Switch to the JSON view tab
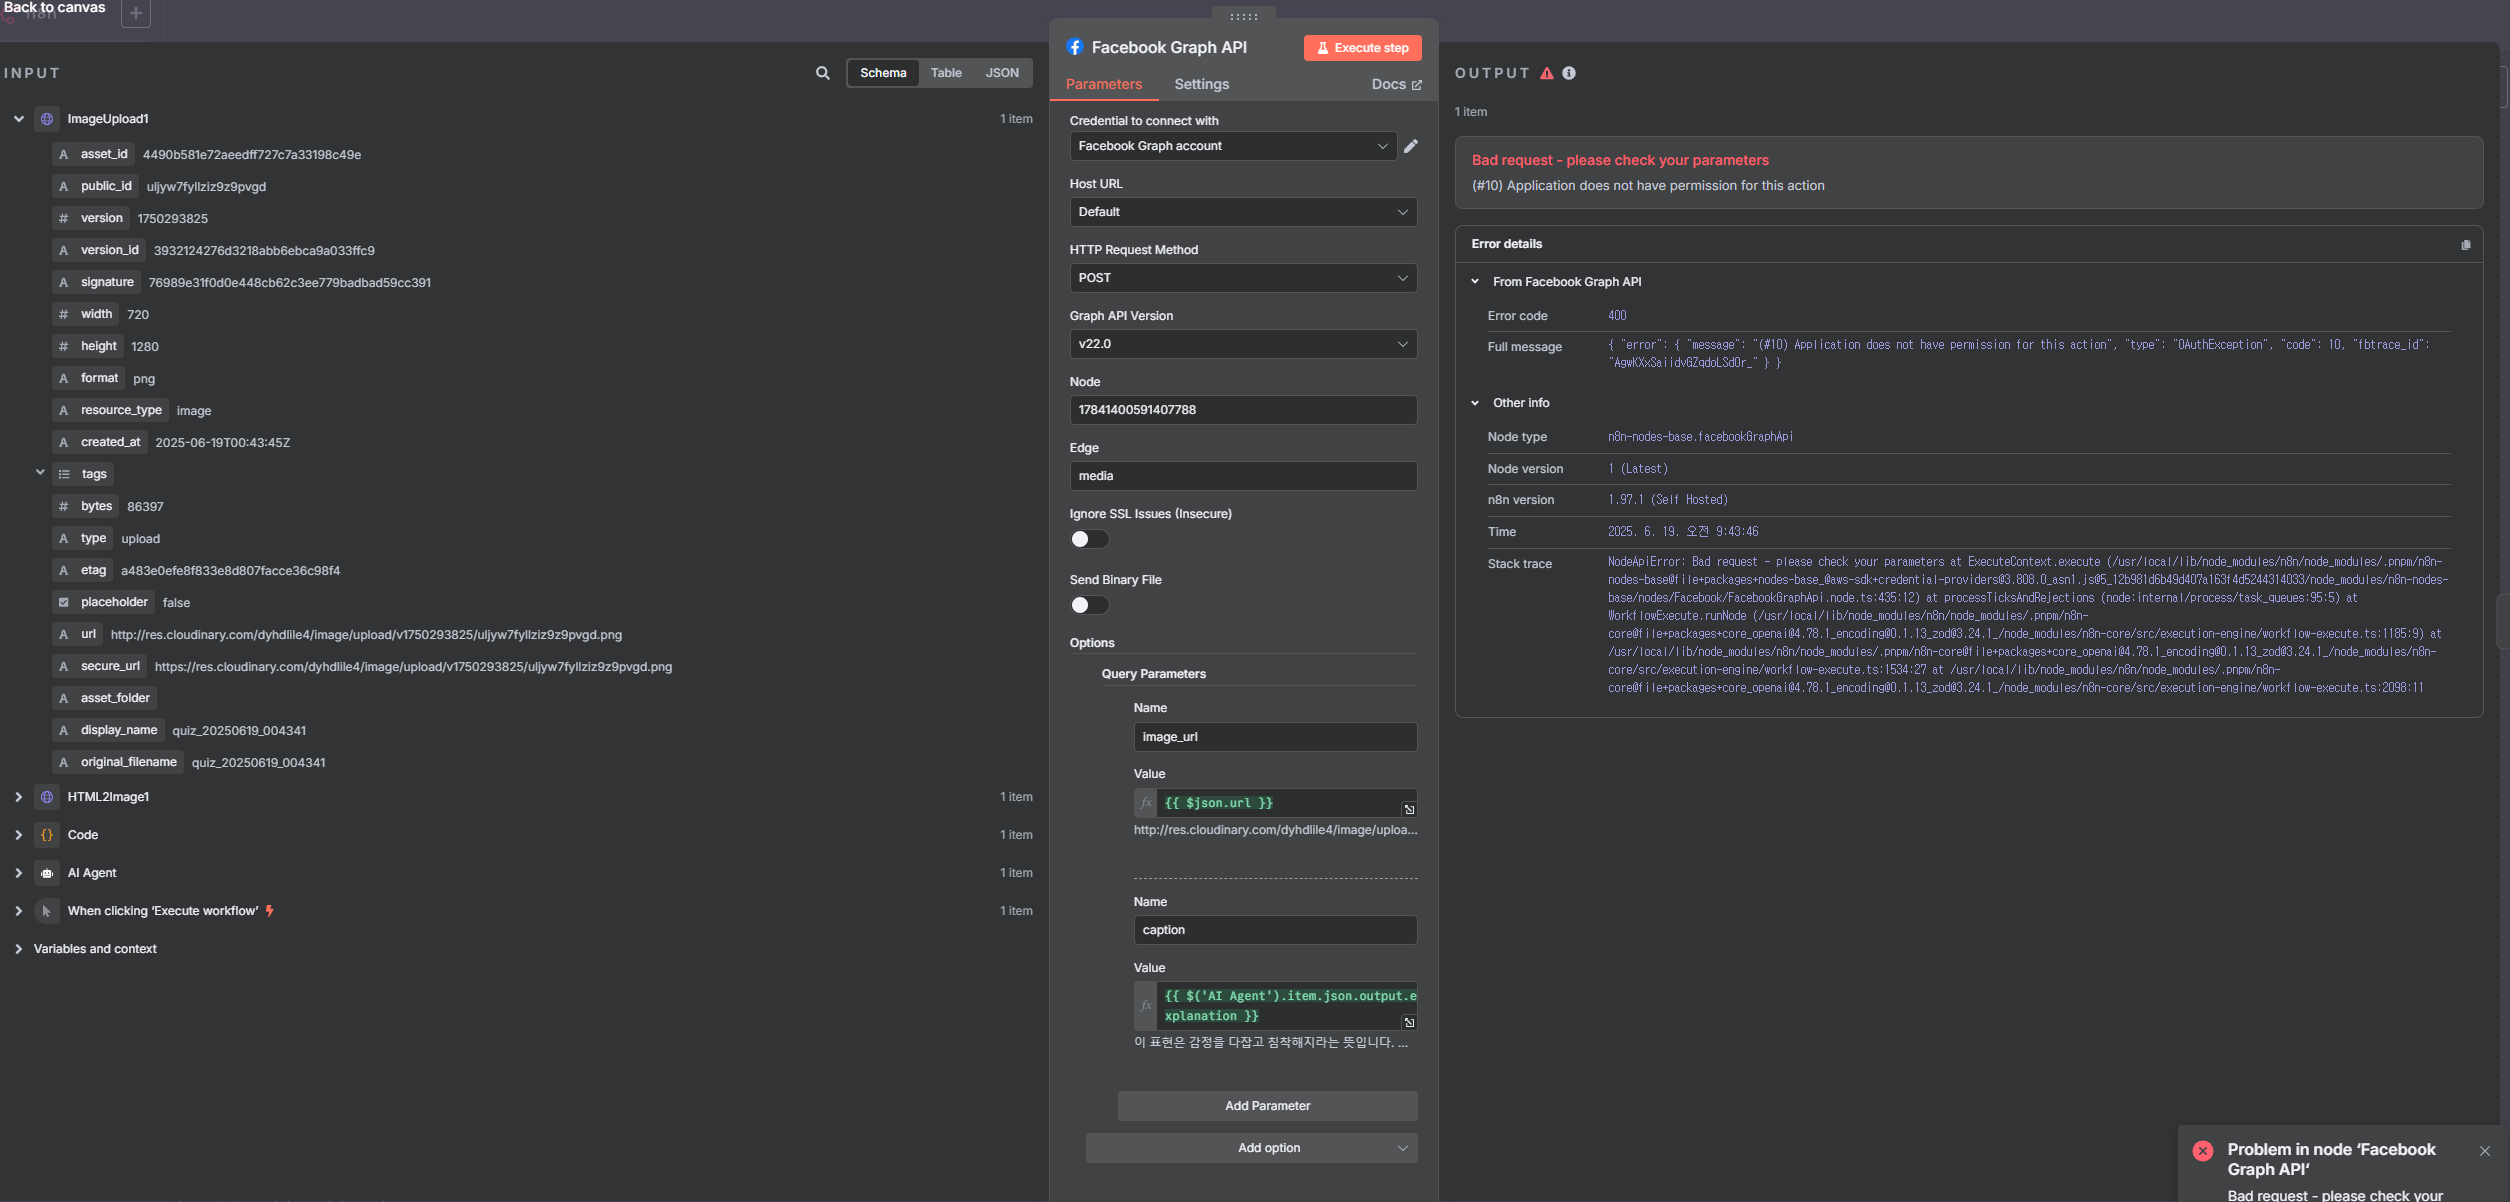The image size is (2510, 1202). pos(1002,73)
